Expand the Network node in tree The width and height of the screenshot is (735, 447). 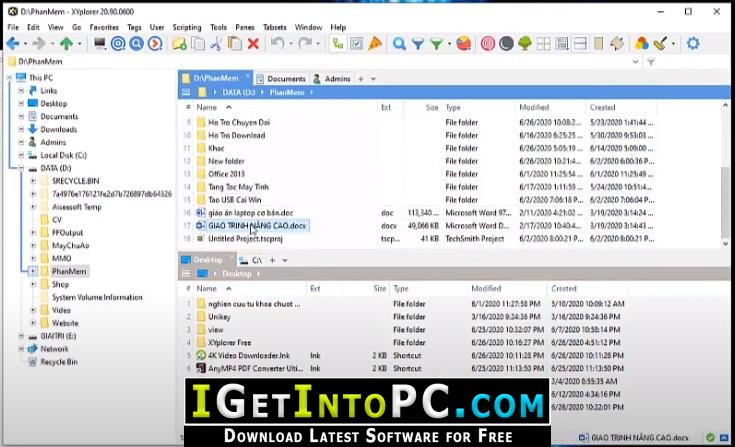coord(21,349)
